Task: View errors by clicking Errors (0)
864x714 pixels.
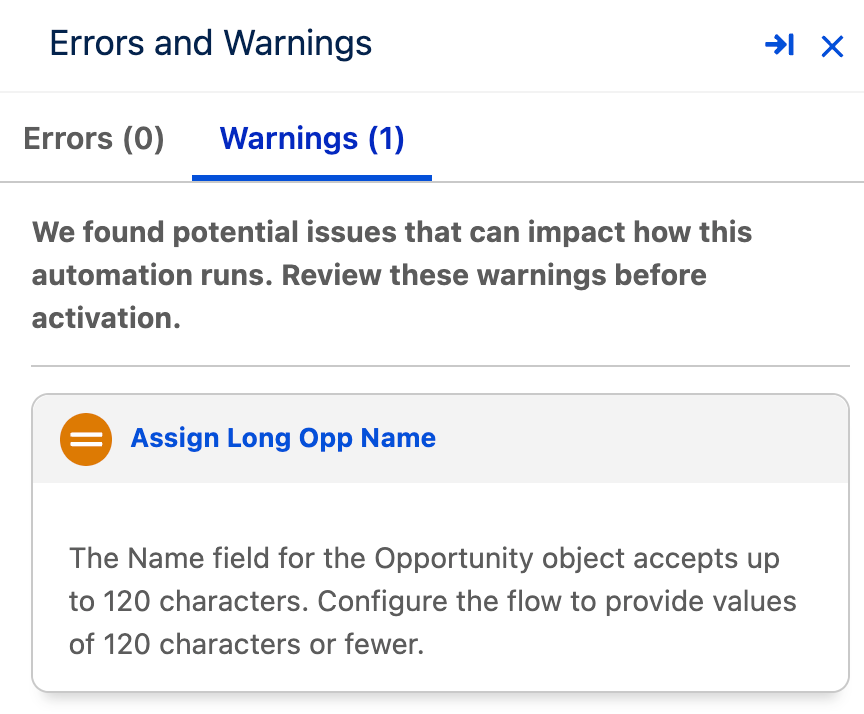Action: pyautogui.click(x=94, y=138)
